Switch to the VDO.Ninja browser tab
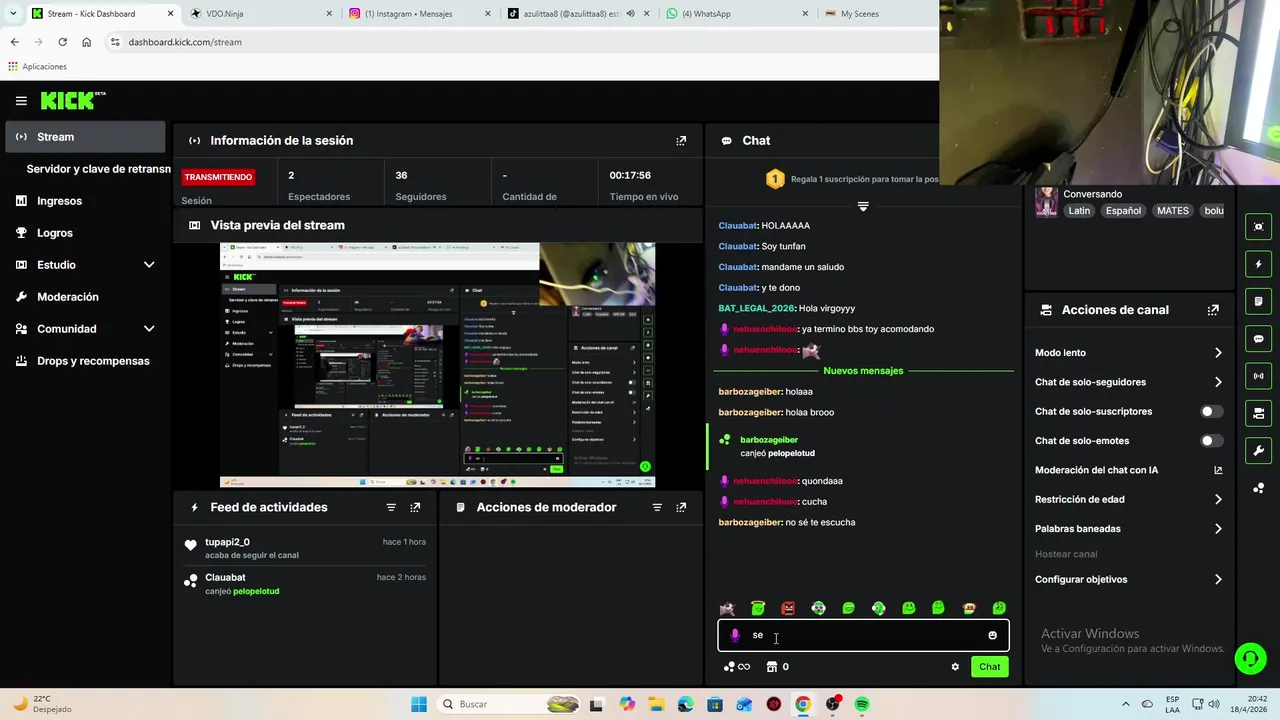1280x720 pixels. tap(262, 14)
